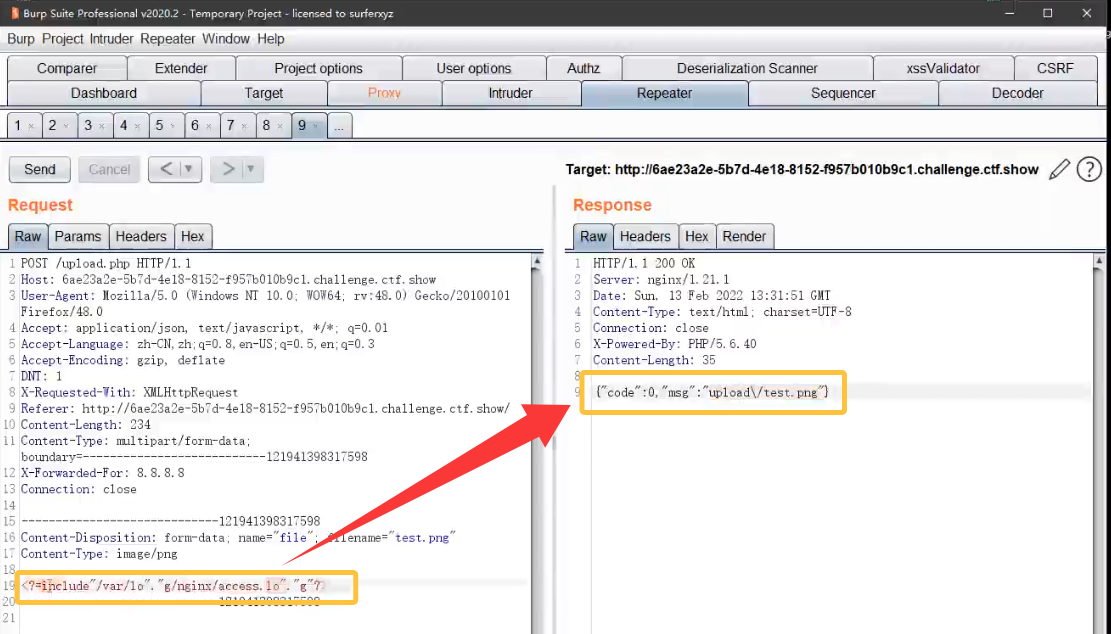Show the response Raw view

pyautogui.click(x=593, y=237)
